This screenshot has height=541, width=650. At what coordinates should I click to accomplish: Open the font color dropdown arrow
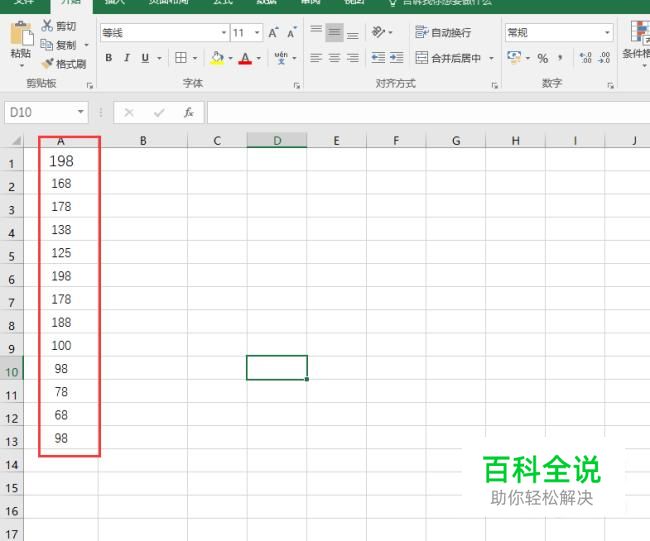pyautogui.click(x=259, y=58)
